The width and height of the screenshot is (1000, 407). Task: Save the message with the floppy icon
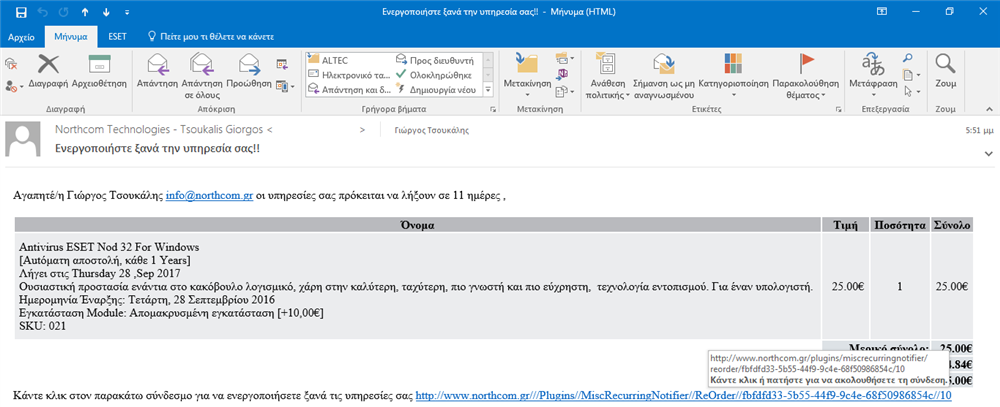(20, 12)
